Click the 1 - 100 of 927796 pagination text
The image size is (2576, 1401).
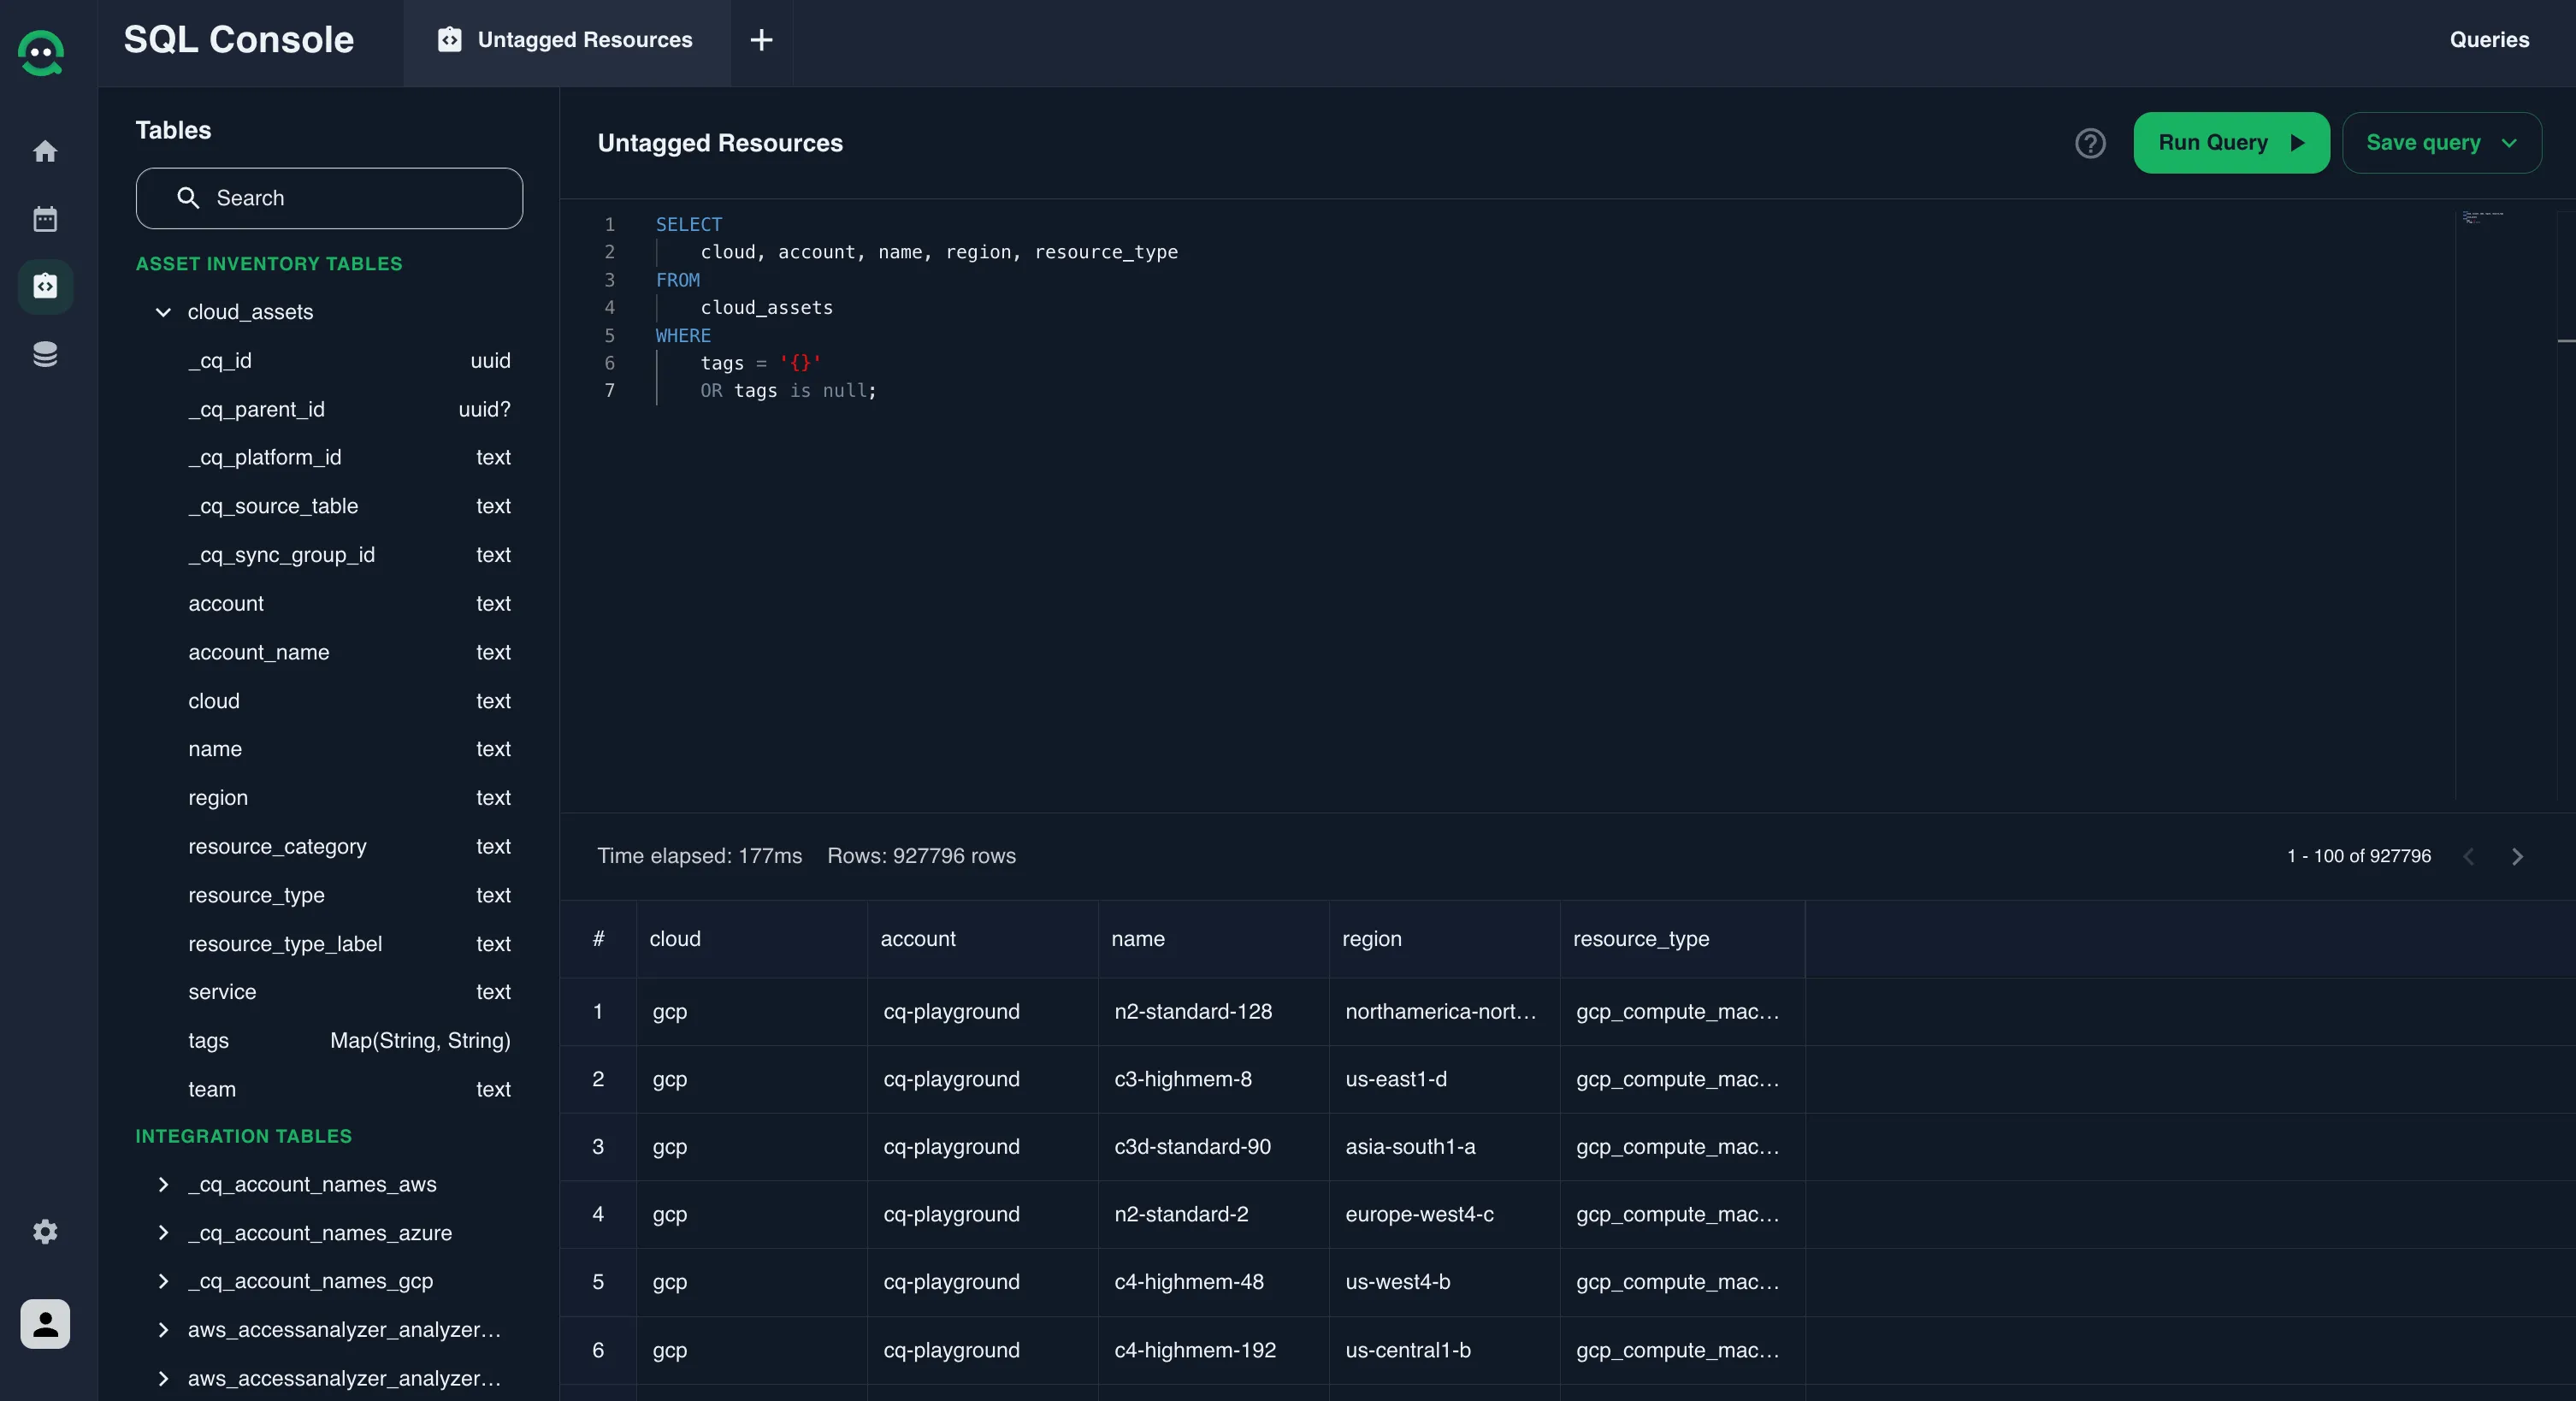pos(2359,856)
